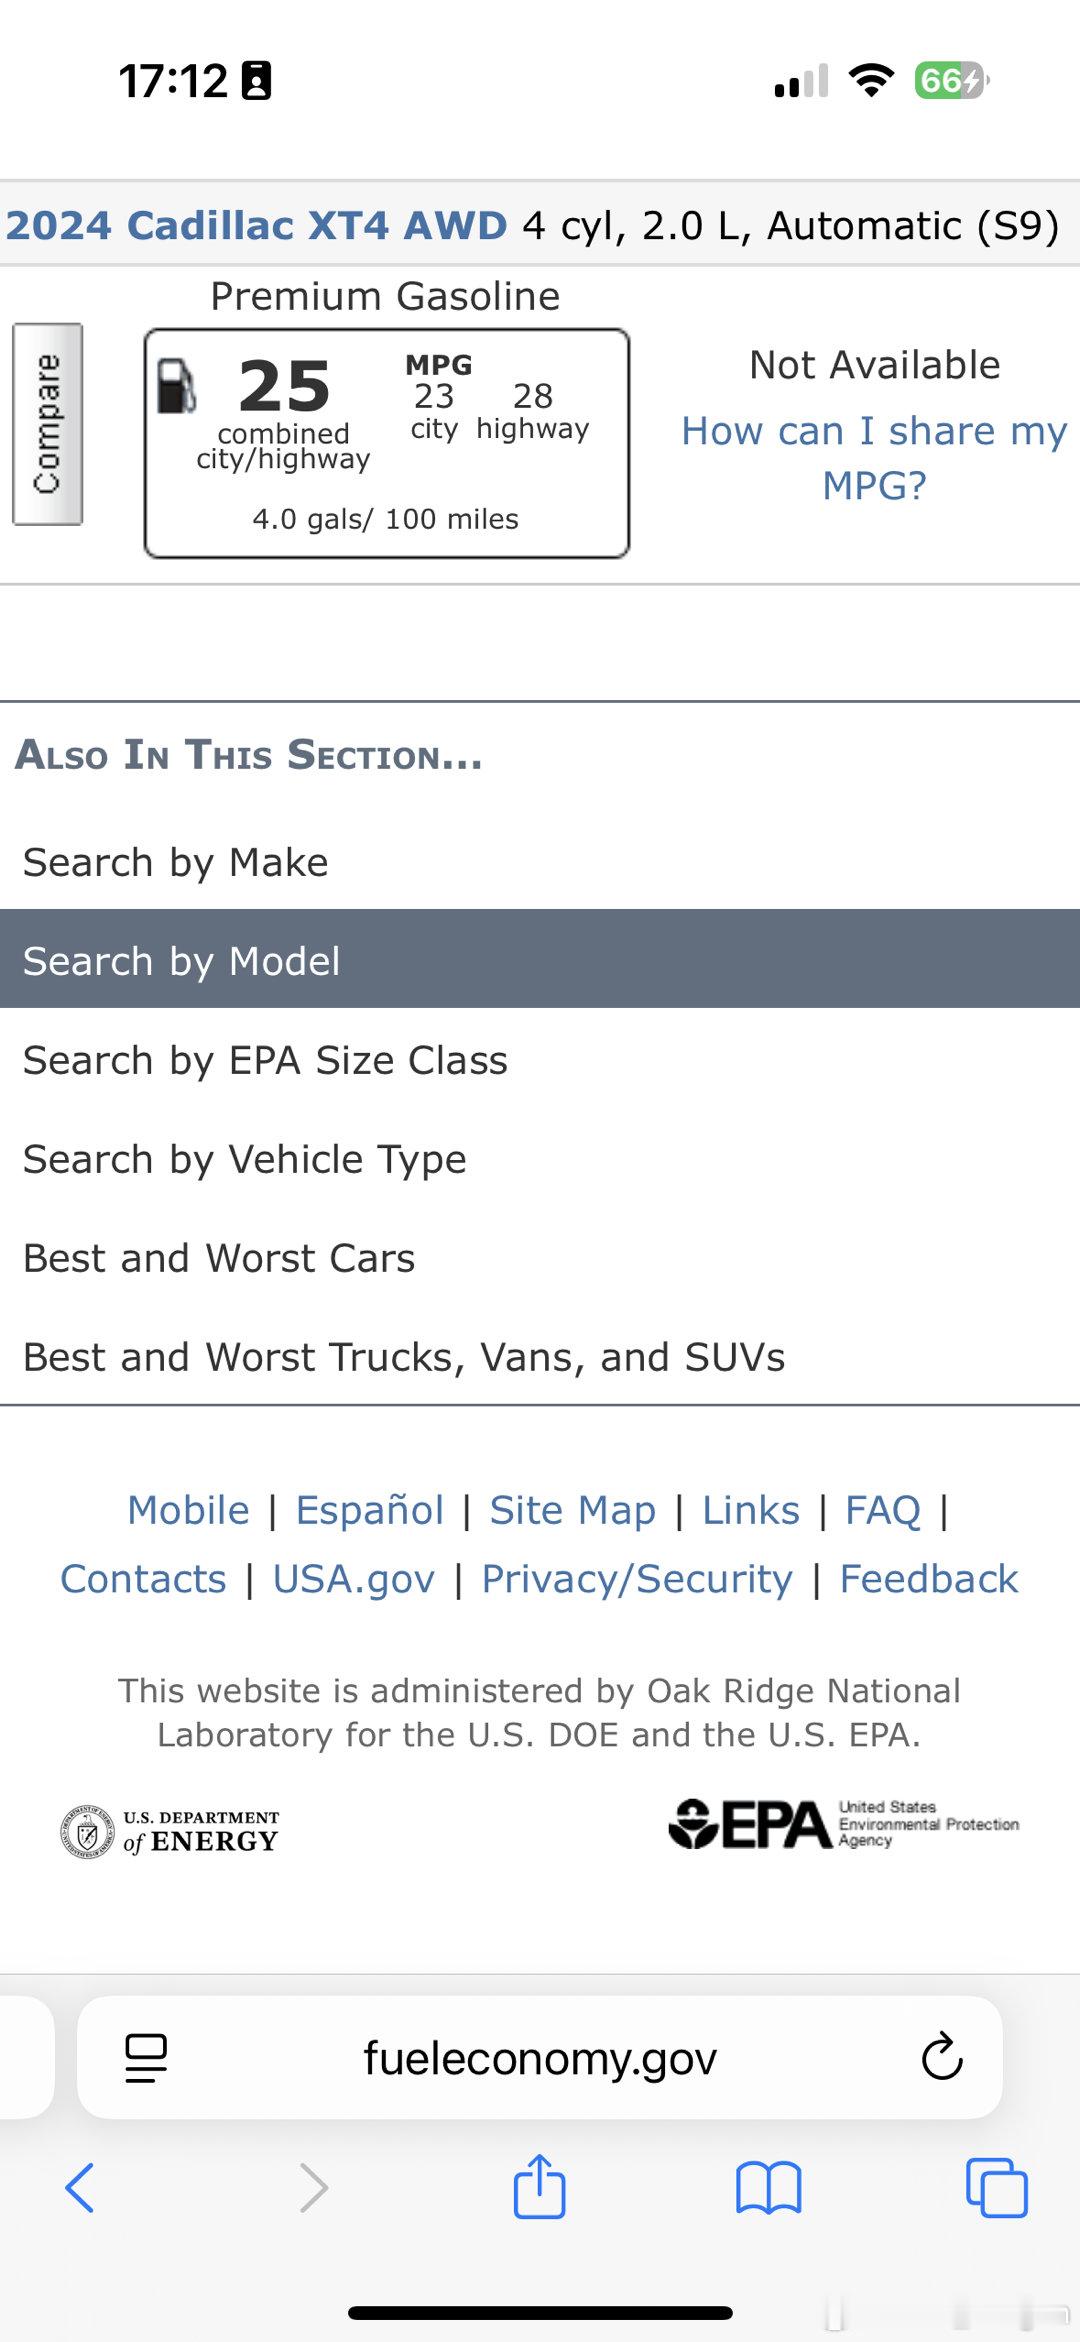Viewport: 1080px width, 2342px height.
Task: Open the Safari bookmarks icon
Action: tap(768, 2187)
